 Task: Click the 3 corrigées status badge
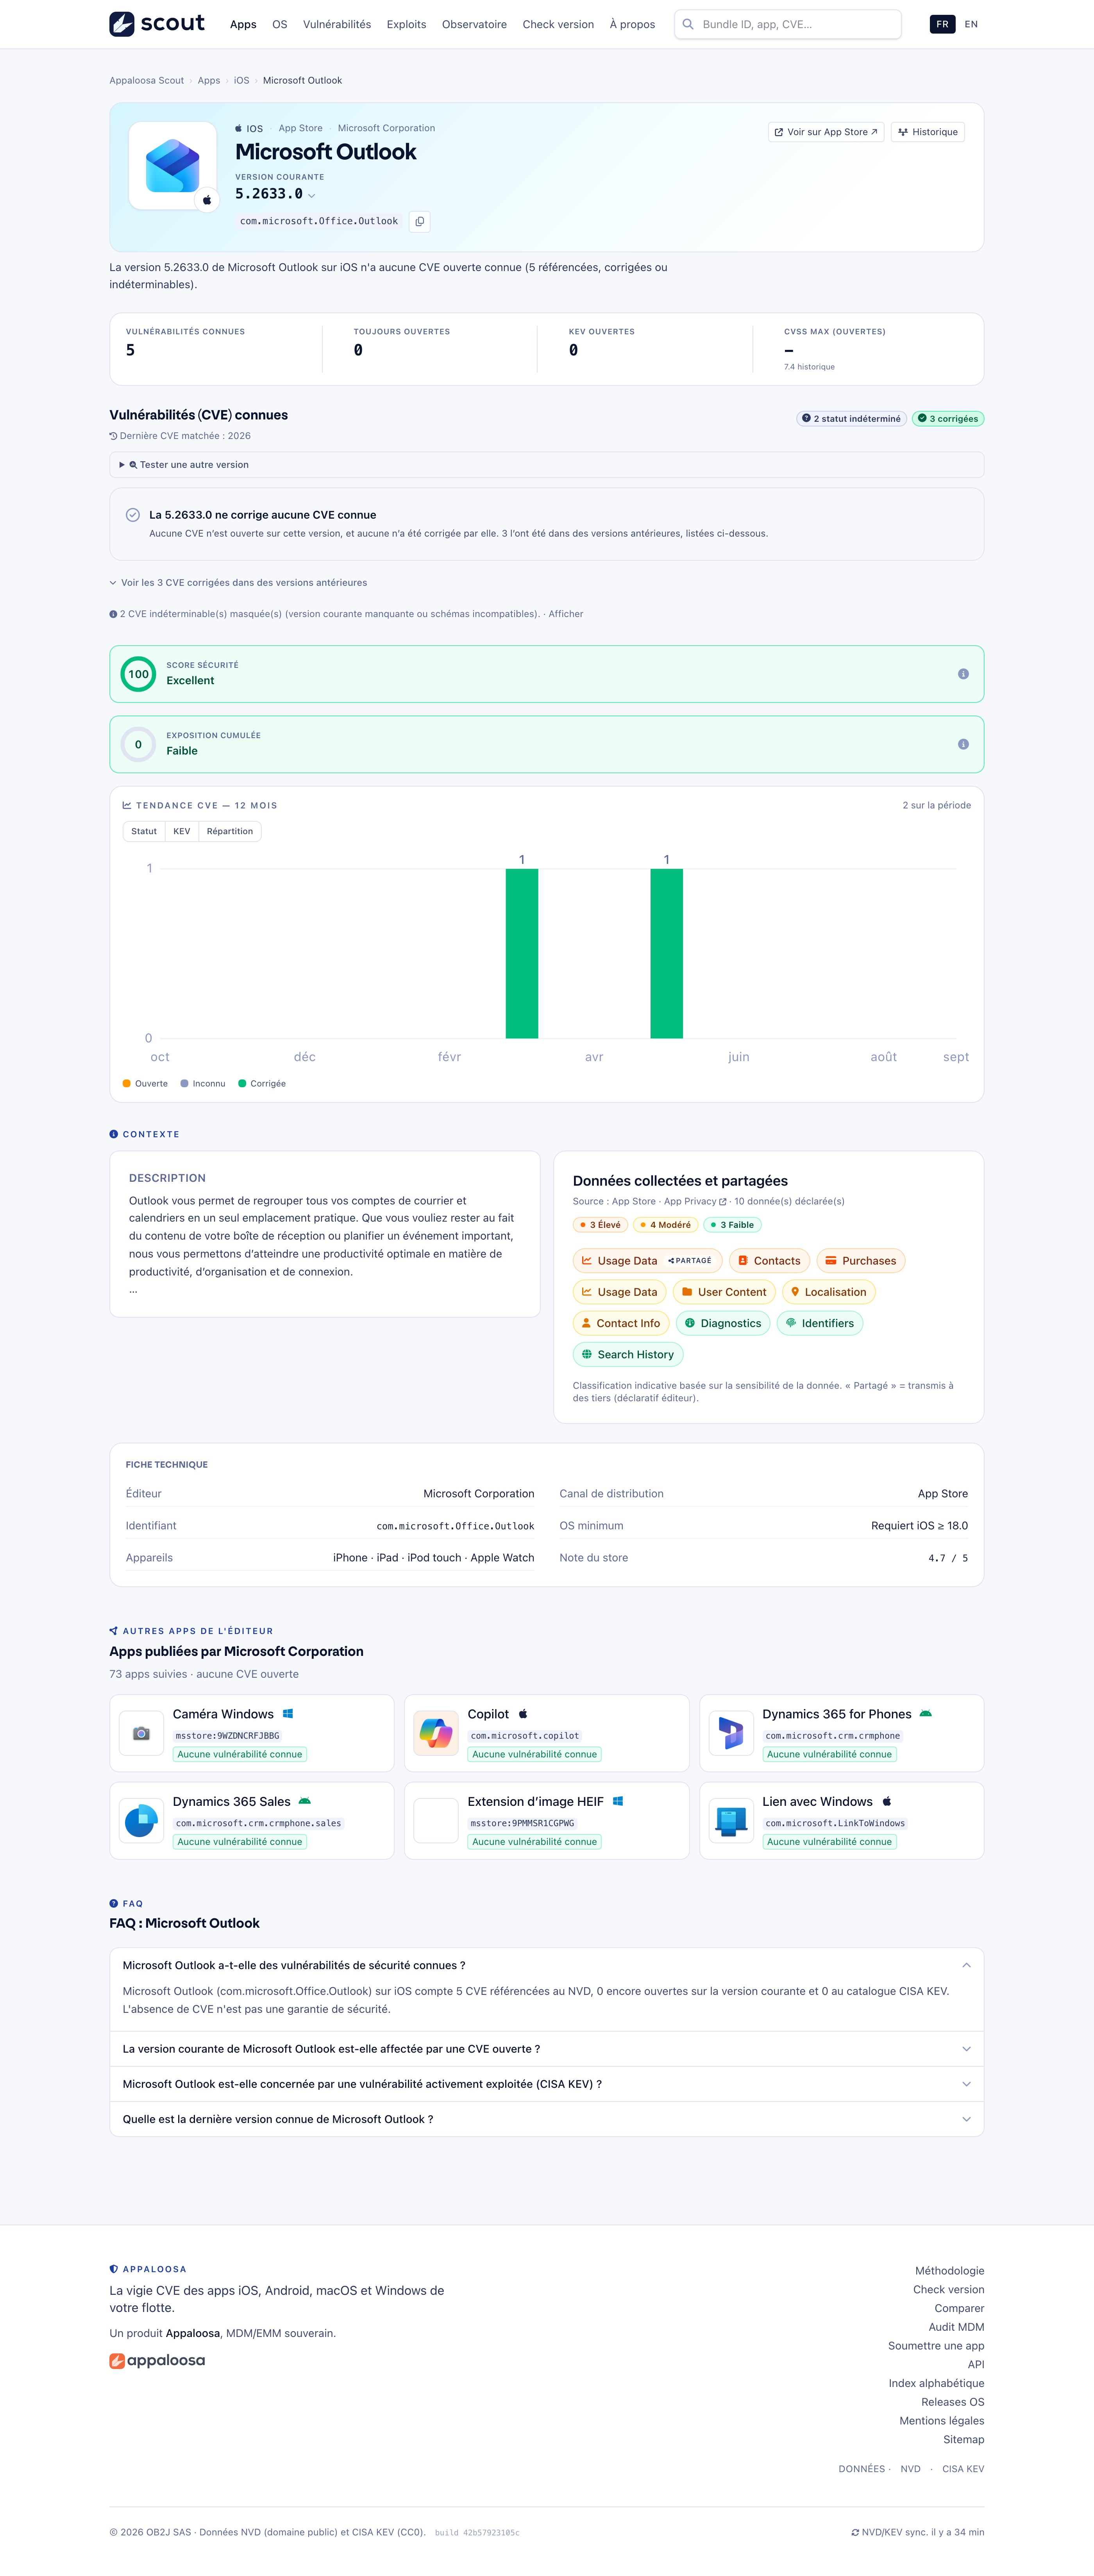tap(948, 419)
